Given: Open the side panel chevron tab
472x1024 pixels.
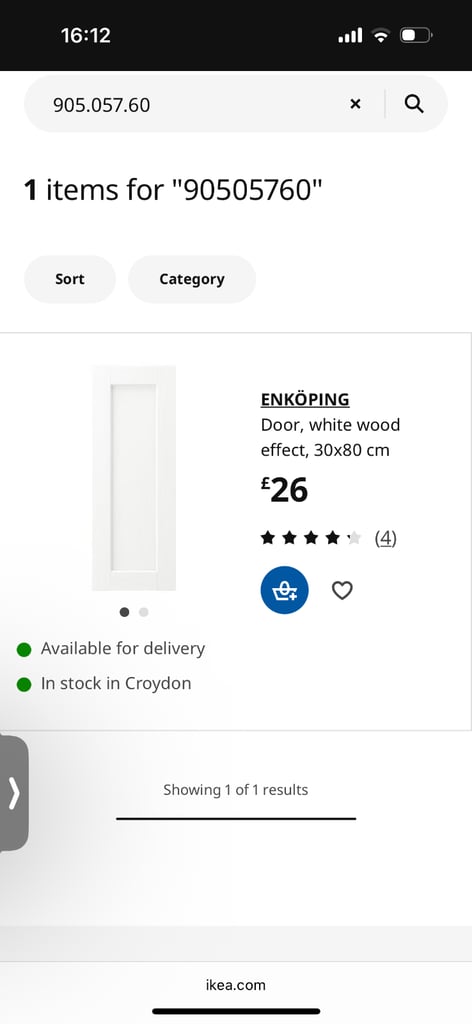Looking at the screenshot, I should point(14,793).
